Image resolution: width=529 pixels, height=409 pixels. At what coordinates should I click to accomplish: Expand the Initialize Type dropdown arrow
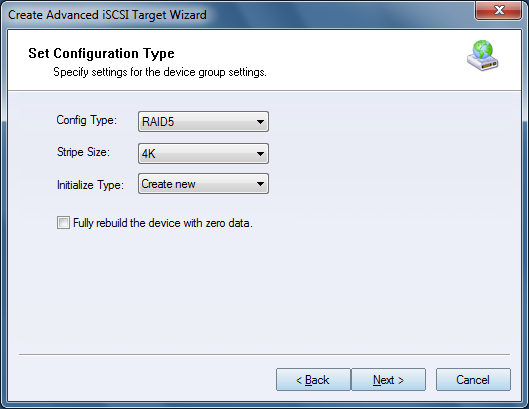[x=260, y=184]
